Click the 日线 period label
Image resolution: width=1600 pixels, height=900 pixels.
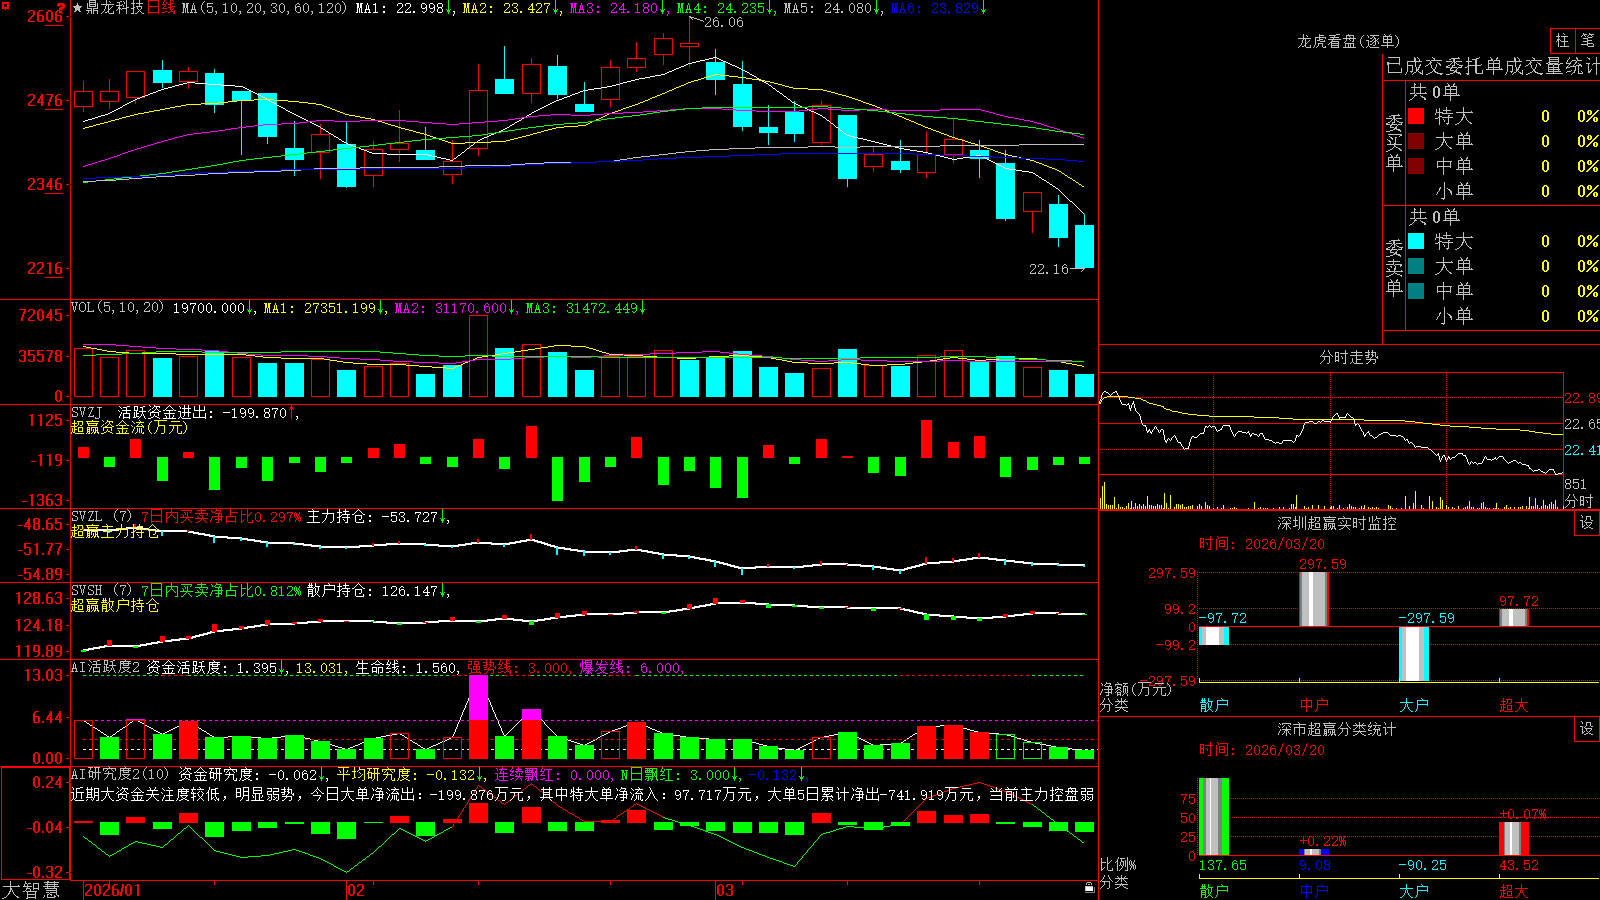tap(161, 8)
